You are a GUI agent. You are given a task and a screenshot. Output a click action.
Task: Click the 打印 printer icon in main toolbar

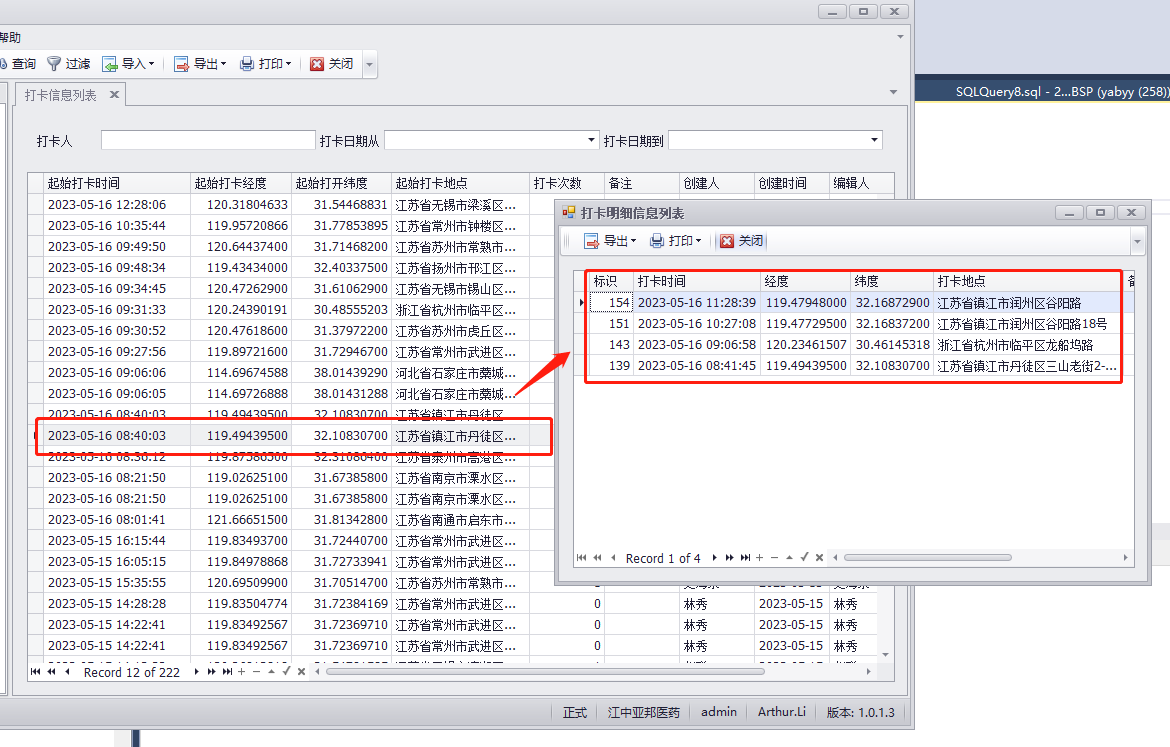click(247, 64)
